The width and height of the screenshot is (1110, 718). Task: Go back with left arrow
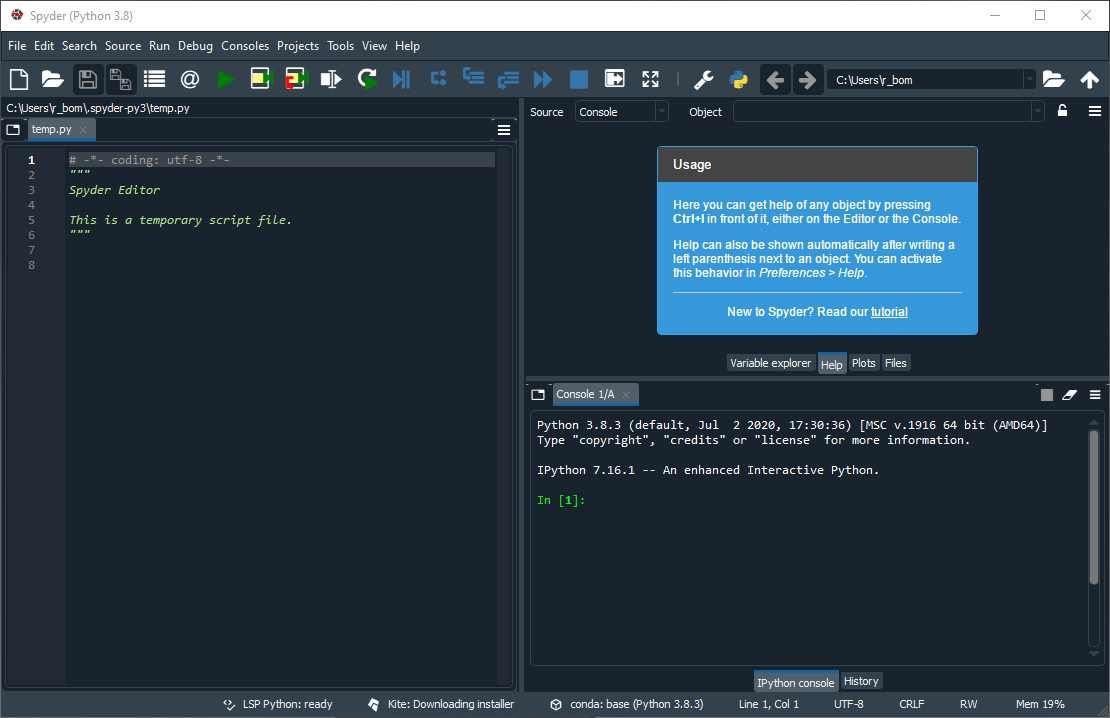775,80
